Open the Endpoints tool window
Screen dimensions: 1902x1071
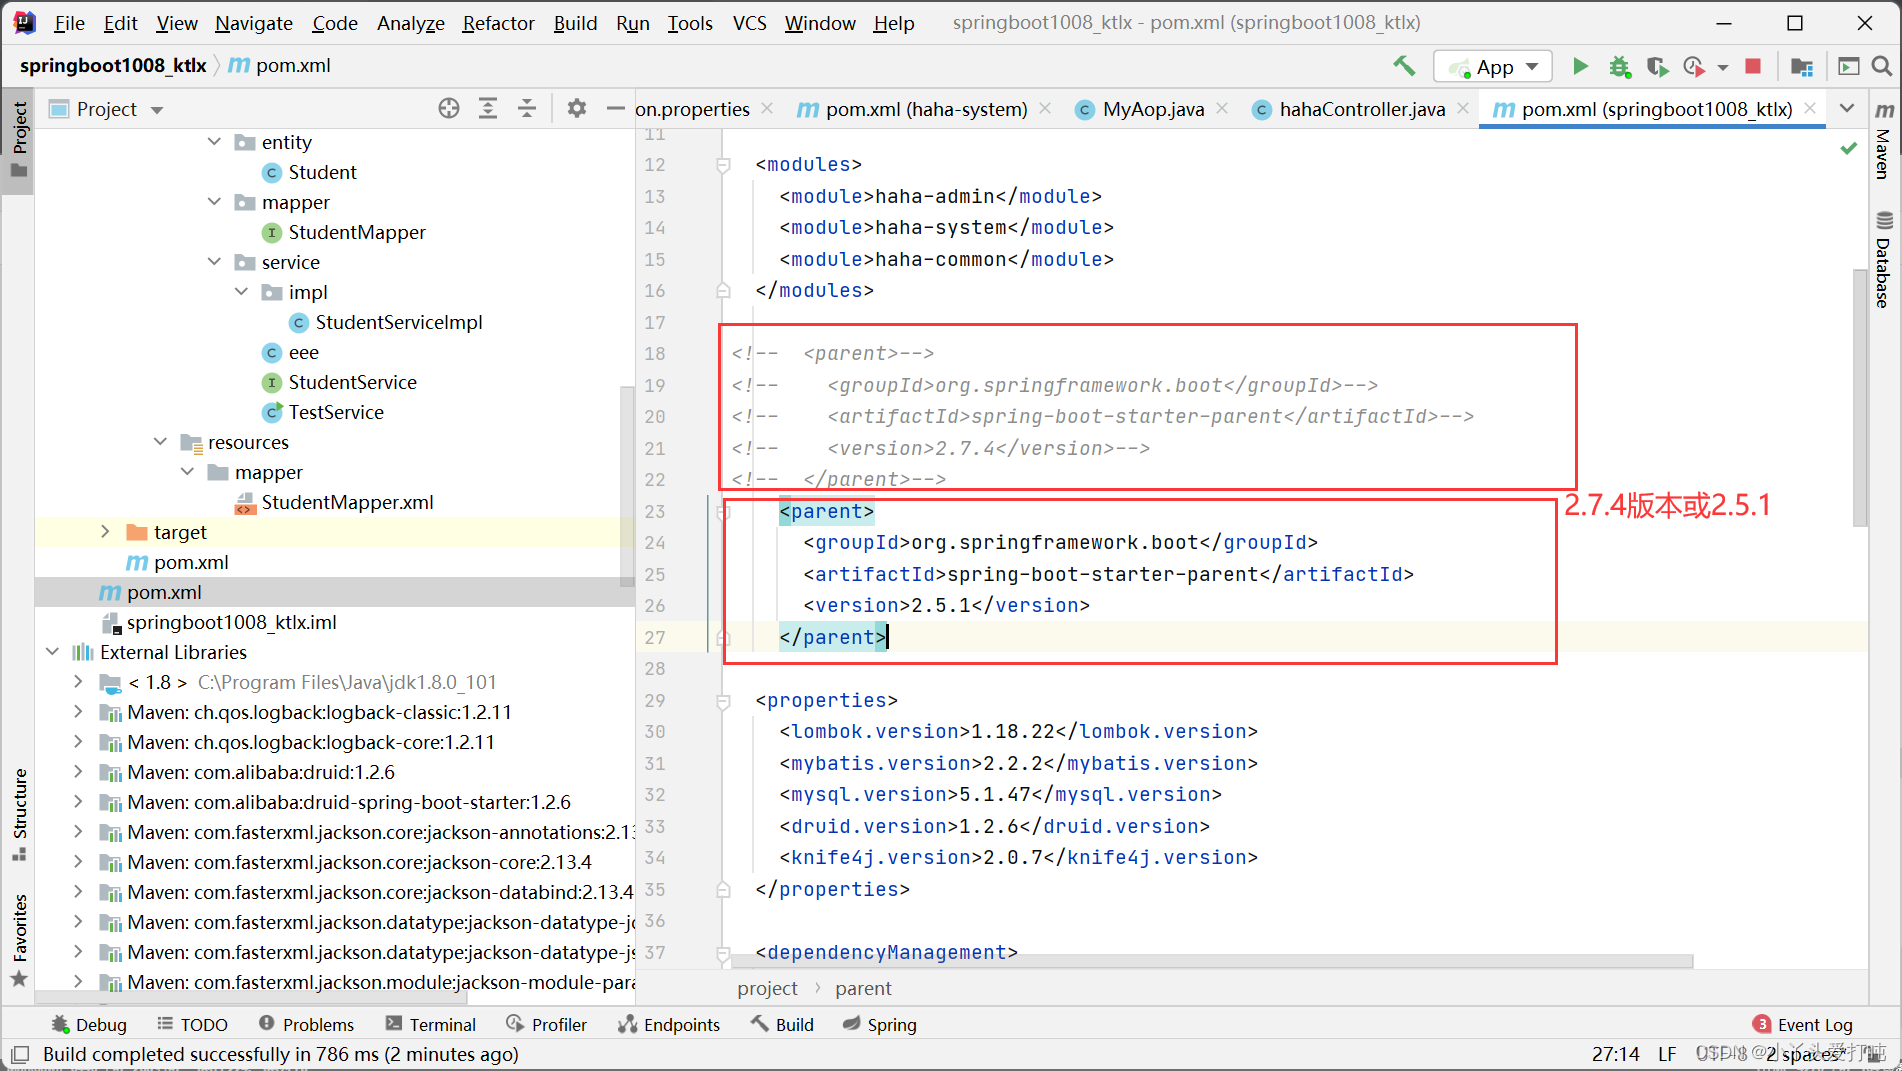(x=669, y=1024)
